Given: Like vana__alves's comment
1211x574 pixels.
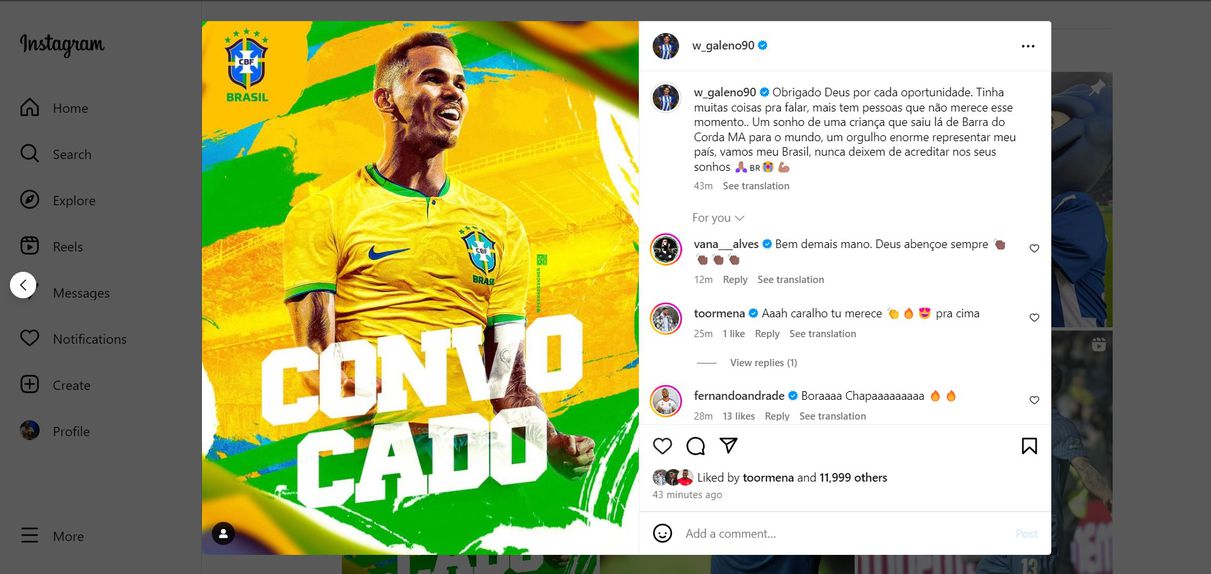Looking at the screenshot, I should click(1034, 248).
